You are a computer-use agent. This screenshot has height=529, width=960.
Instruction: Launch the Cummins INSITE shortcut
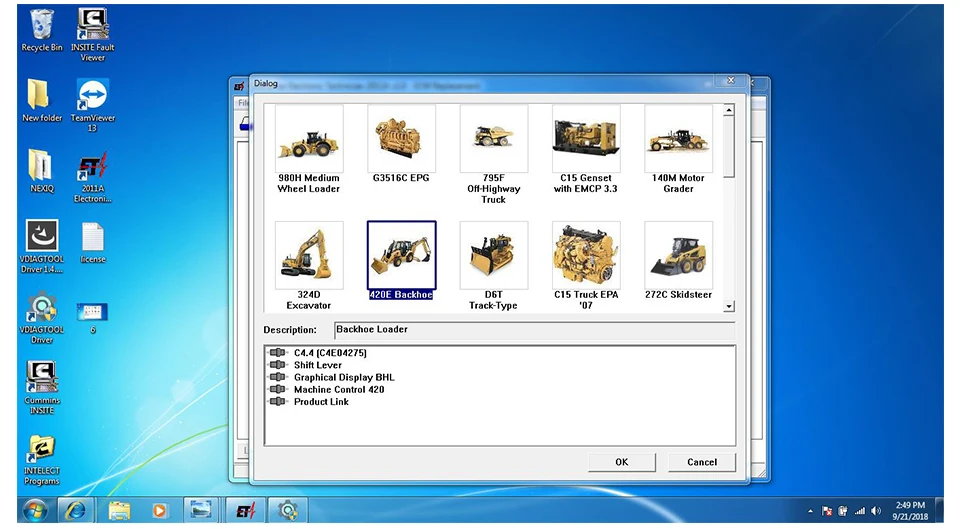pyautogui.click(x=42, y=388)
